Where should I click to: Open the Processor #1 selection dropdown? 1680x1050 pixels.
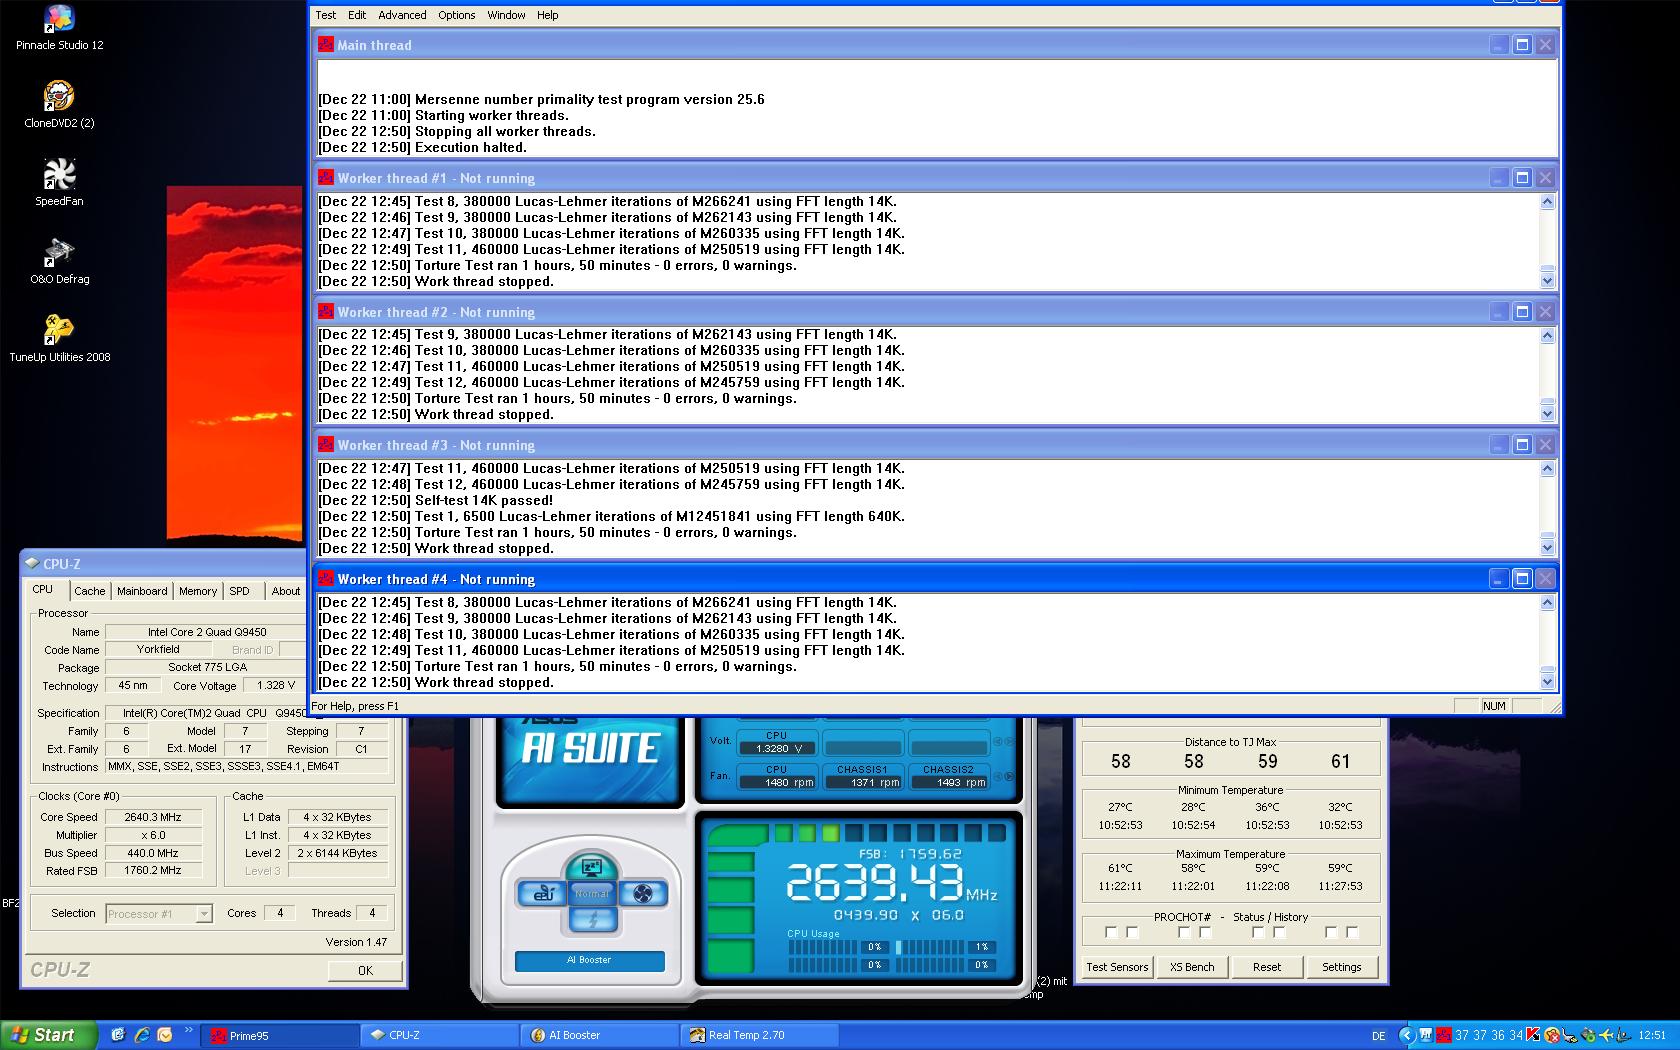[x=204, y=914]
